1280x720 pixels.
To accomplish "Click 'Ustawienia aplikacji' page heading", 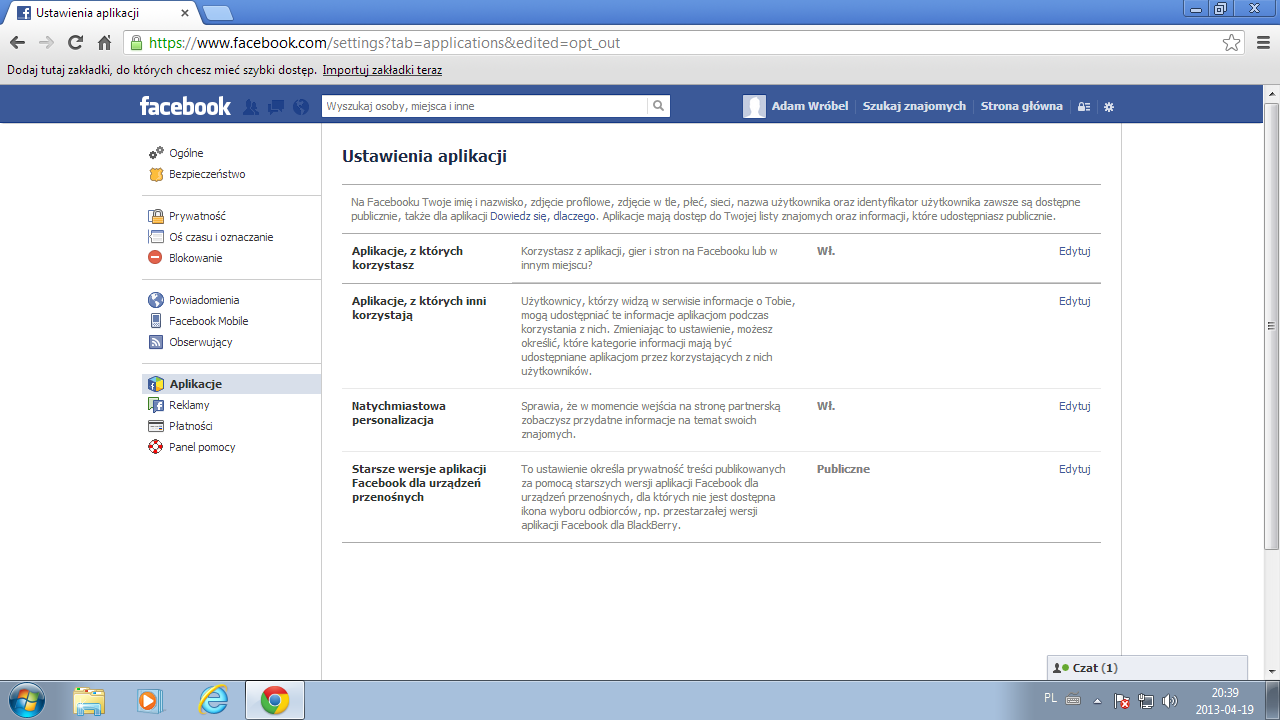I will click(x=424, y=156).
